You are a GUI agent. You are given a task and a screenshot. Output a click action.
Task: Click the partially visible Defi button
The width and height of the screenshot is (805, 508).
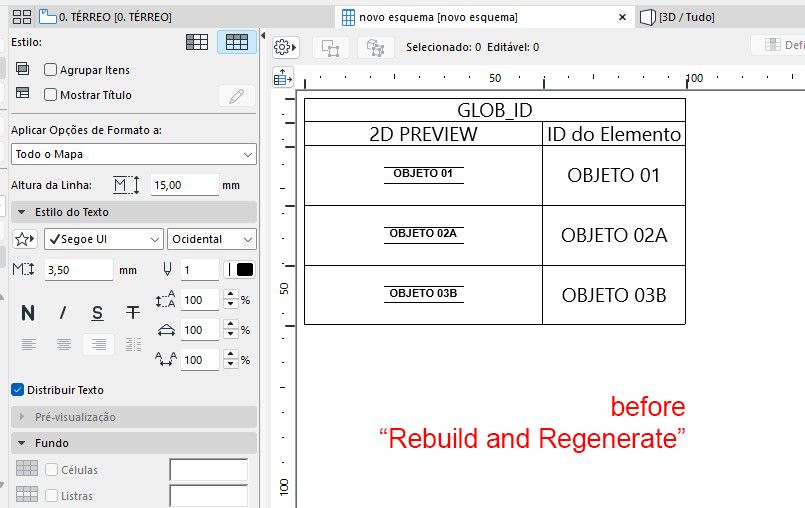point(779,45)
